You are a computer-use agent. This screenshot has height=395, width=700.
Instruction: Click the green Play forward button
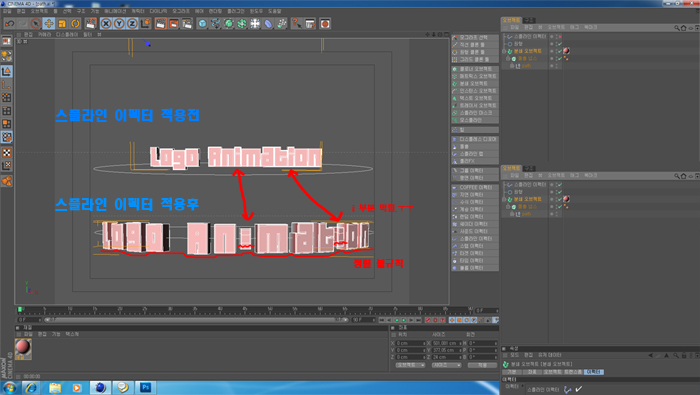pos(404,320)
